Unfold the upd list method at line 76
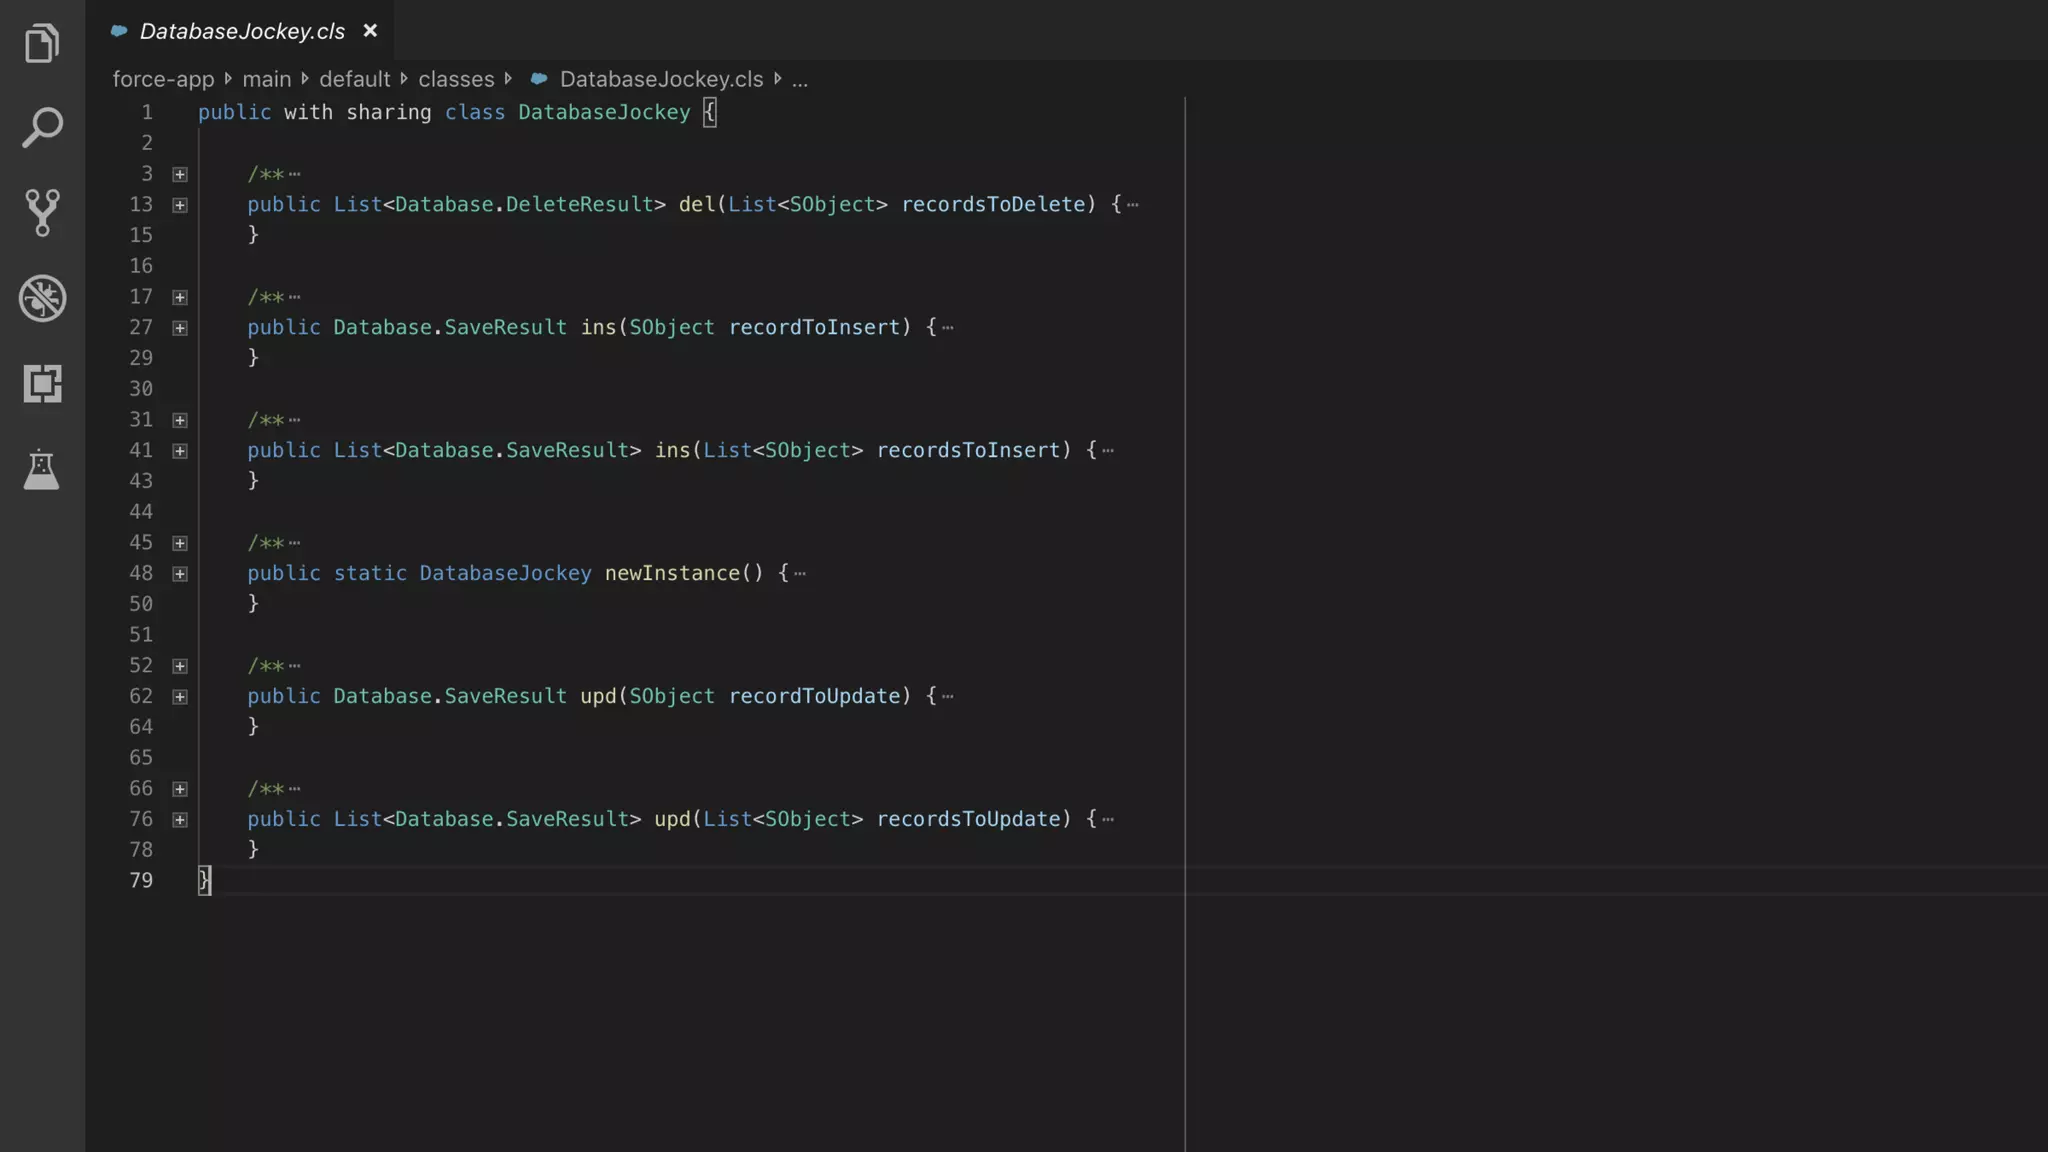 (x=180, y=820)
